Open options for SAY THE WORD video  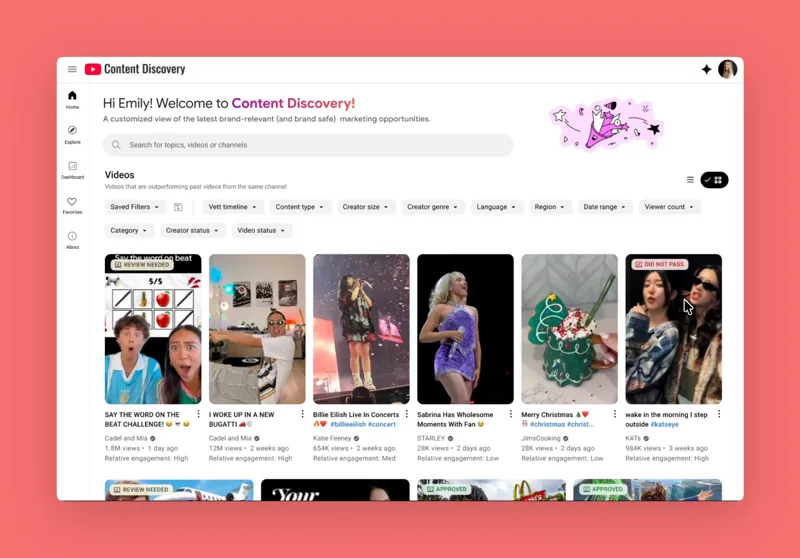point(198,414)
